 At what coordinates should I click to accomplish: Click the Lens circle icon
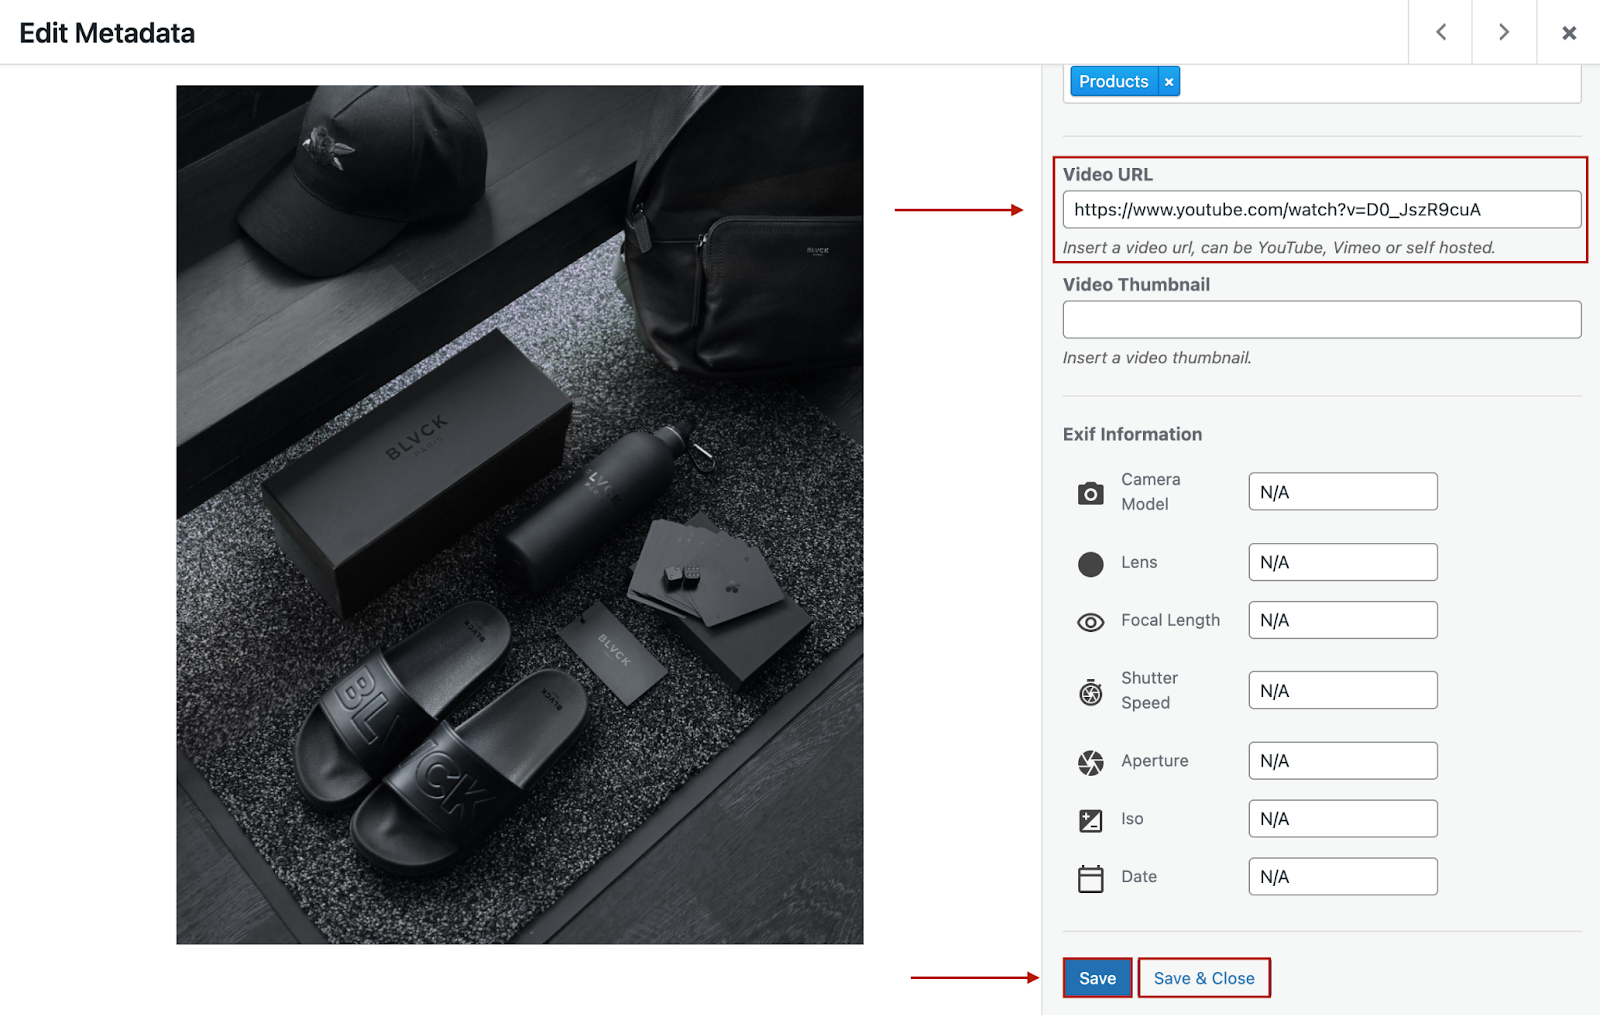pyautogui.click(x=1091, y=564)
